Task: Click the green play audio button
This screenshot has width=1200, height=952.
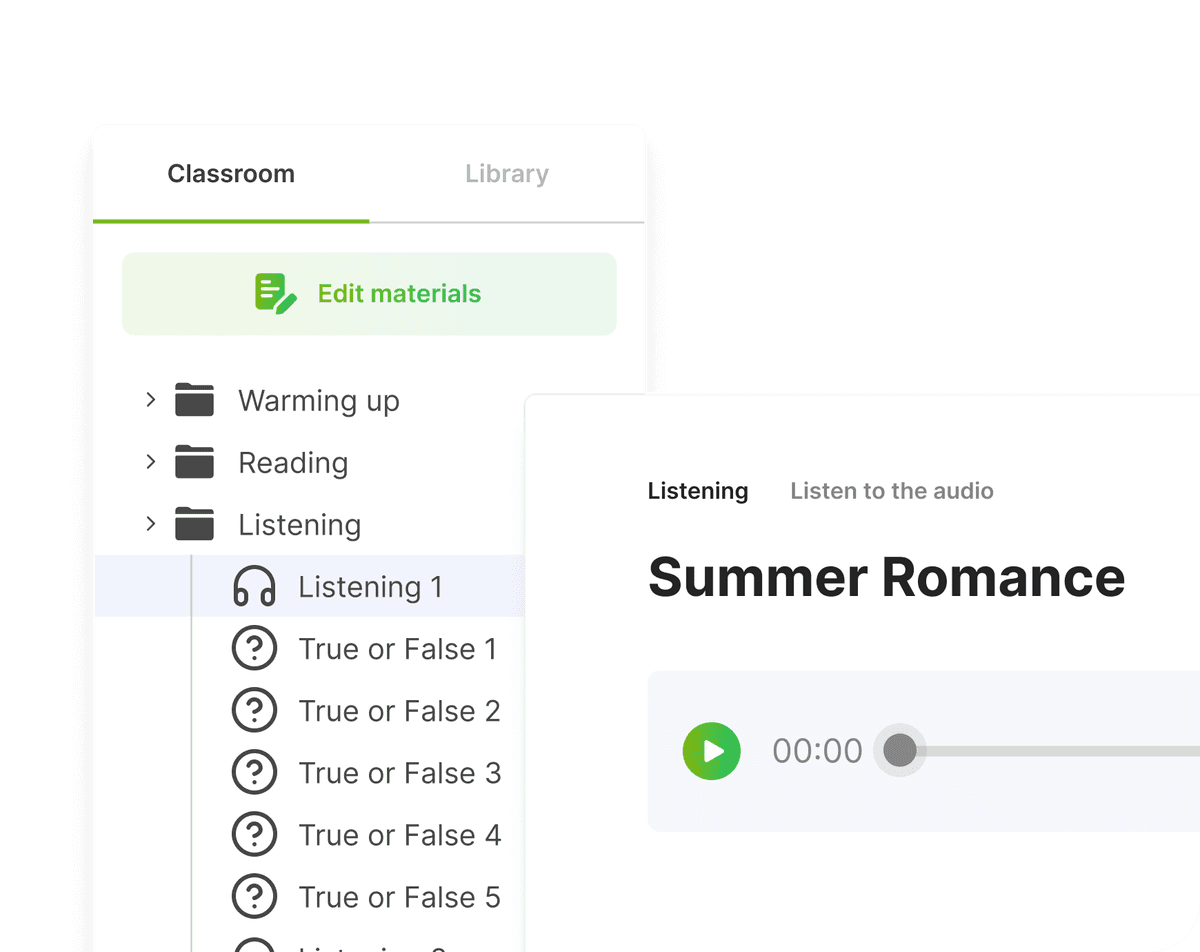Action: coord(711,751)
